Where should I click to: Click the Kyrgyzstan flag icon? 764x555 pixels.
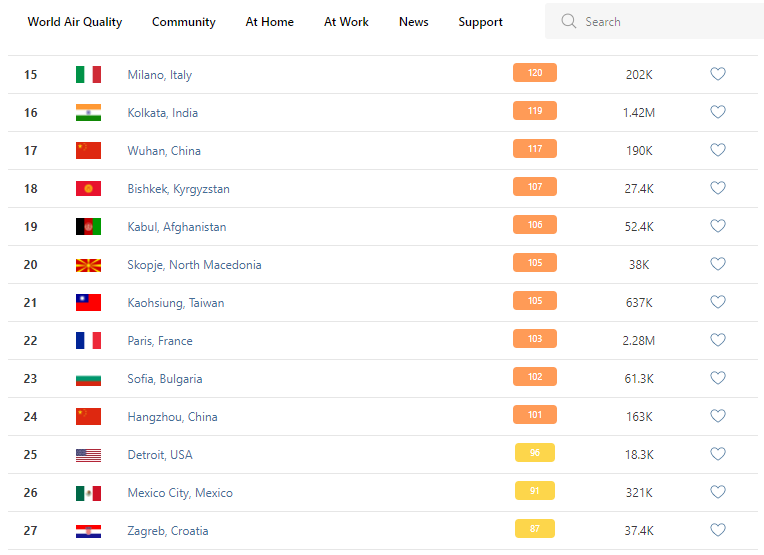pos(88,188)
